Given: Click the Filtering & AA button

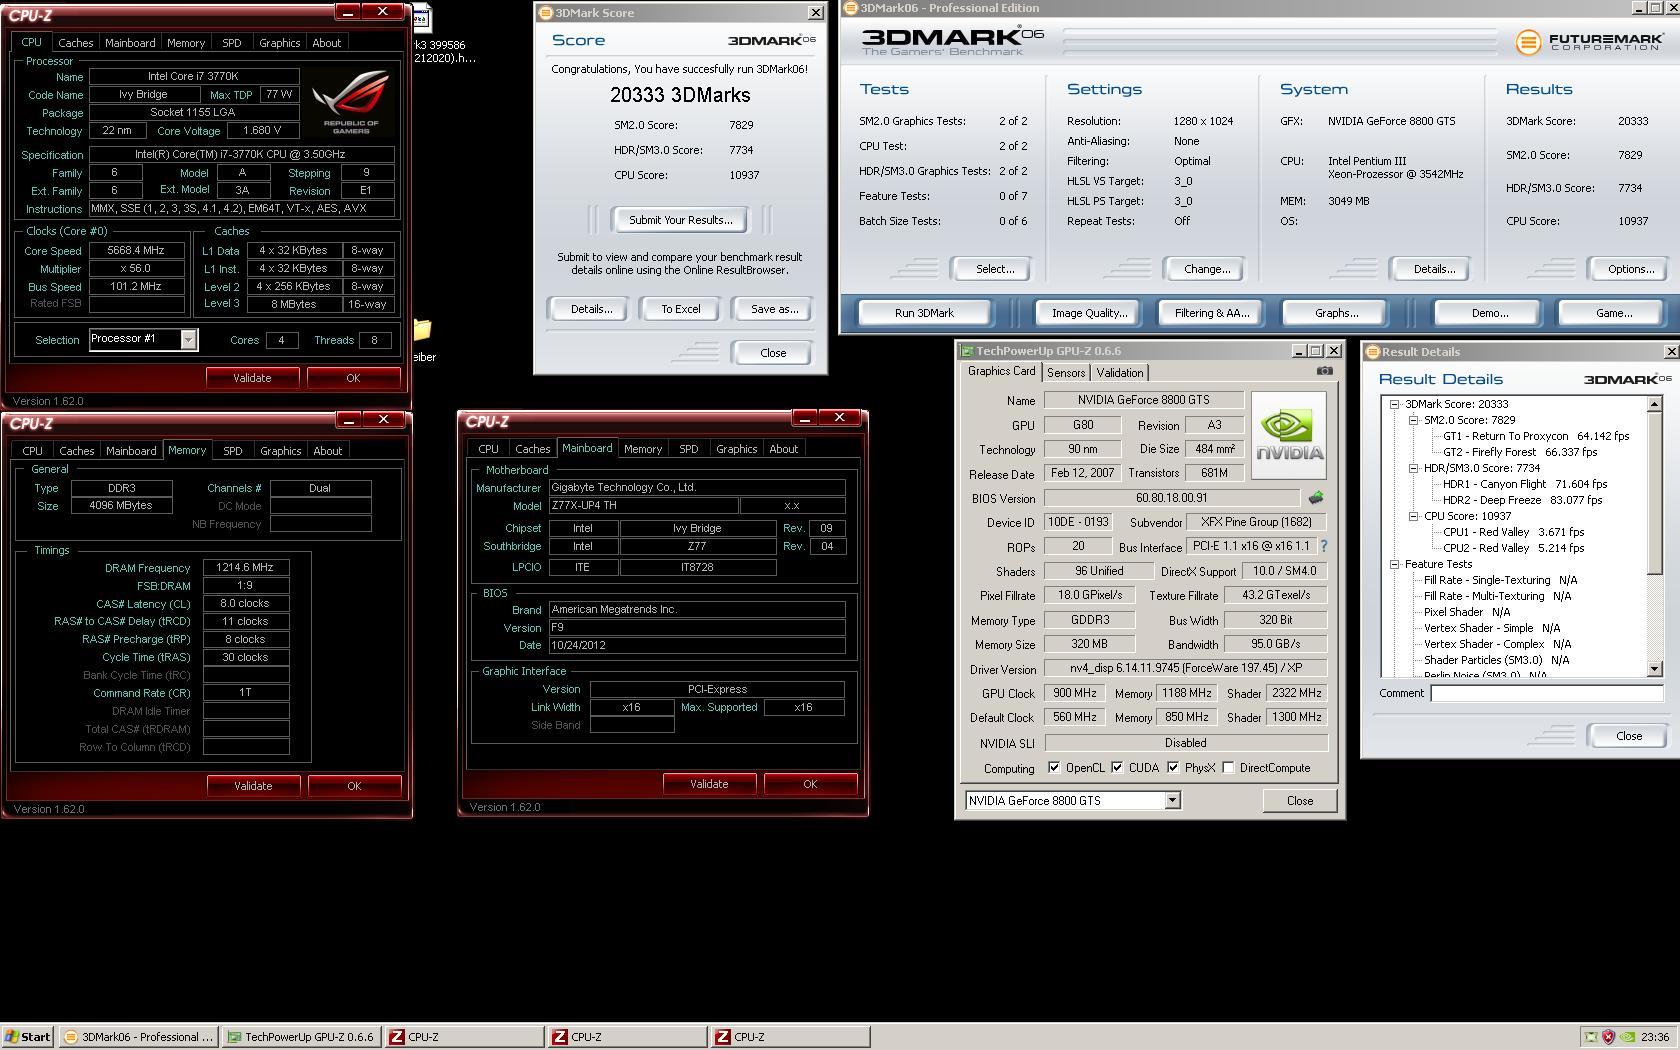Looking at the screenshot, I should (1211, 313).
